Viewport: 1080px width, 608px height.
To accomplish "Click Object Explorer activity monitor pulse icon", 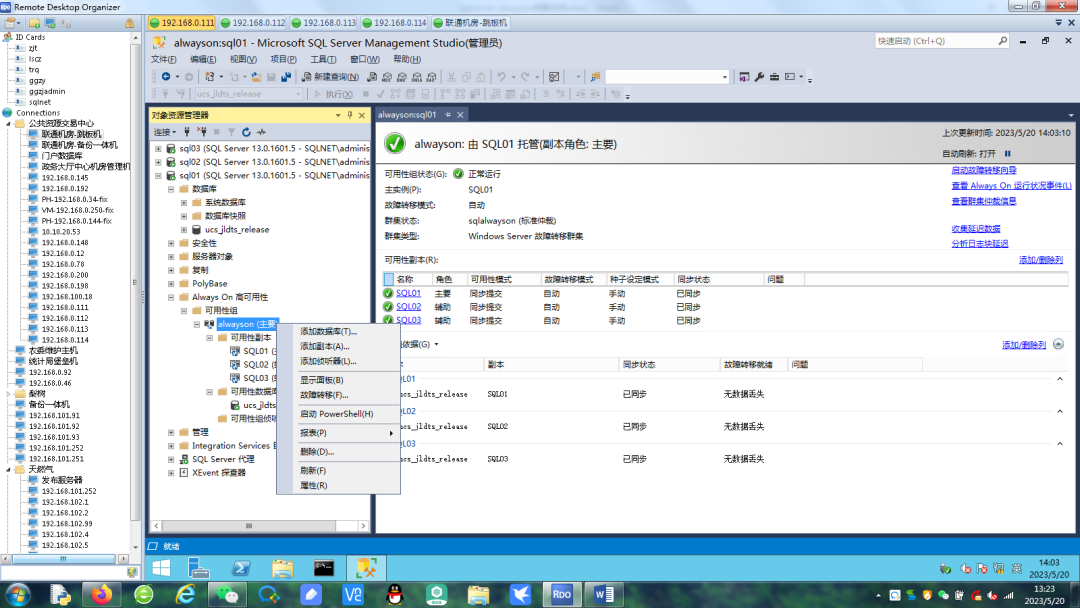I will tap(261, 132).
